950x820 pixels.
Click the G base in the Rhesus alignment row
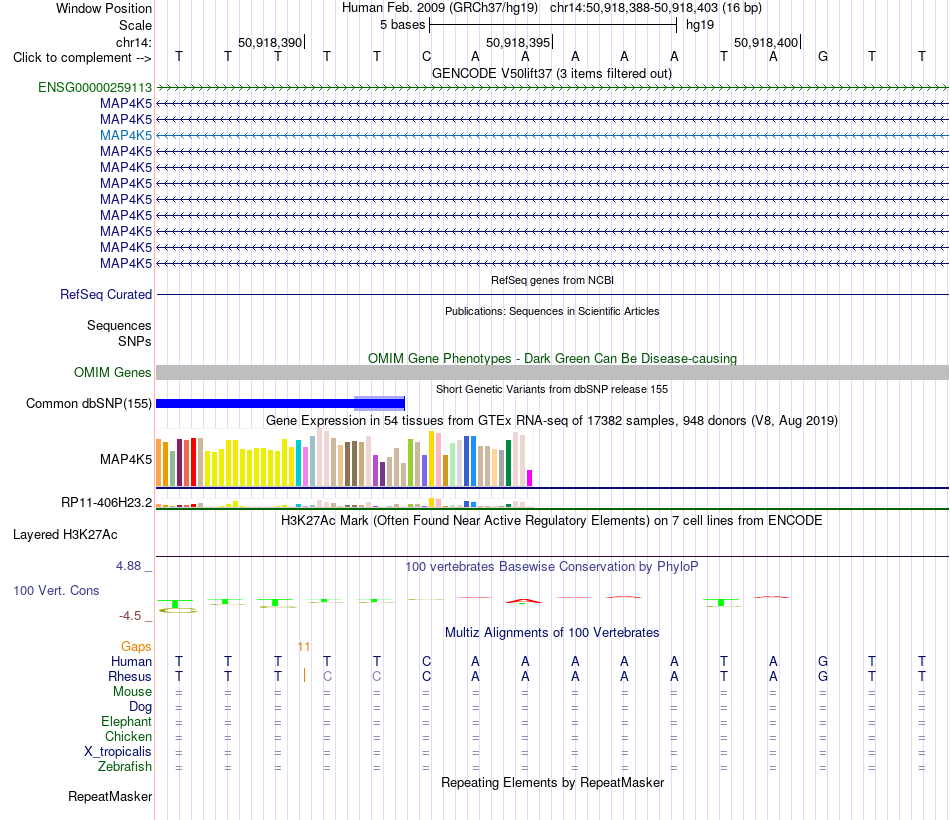coord(823,676)
